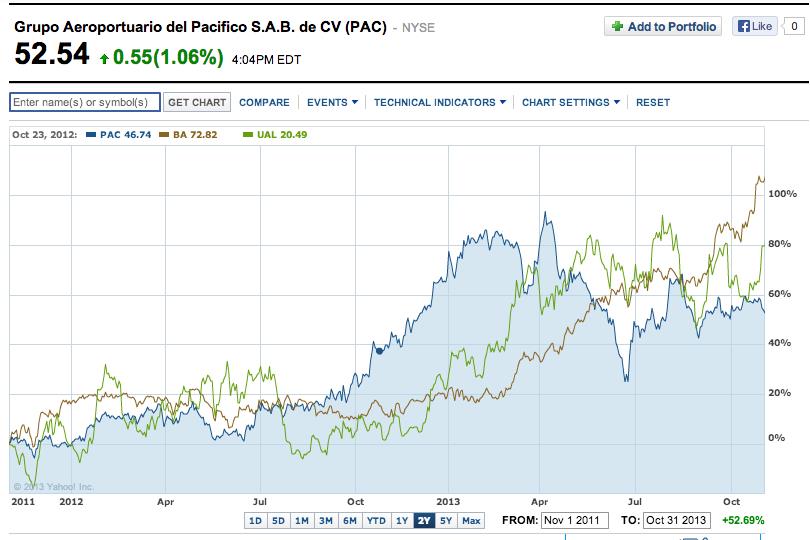This screenshot has width=810, height=540.
Task: Select the YTD time range tab
Action: [376, 520]
